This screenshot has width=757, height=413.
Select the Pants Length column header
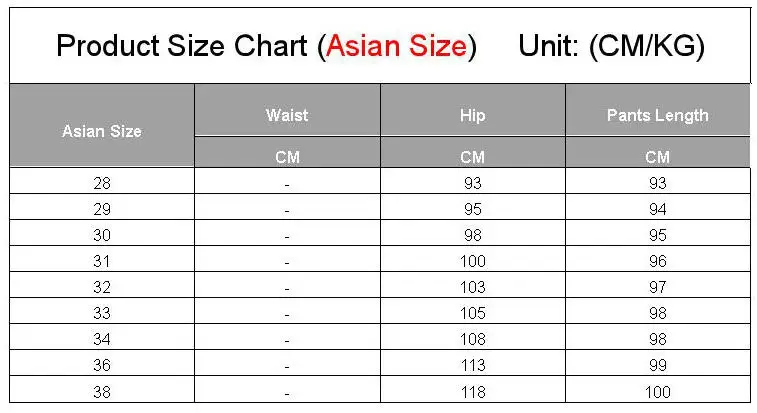tap(658, 115)
